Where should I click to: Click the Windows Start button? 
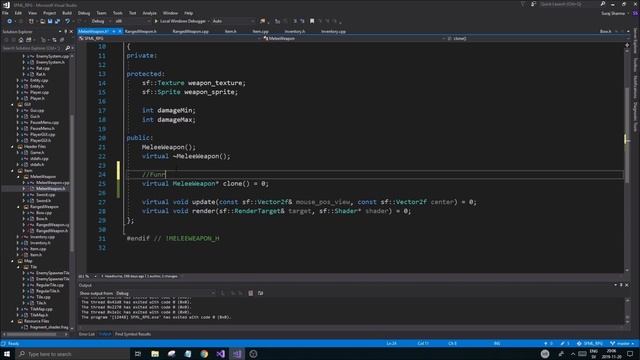7,354
